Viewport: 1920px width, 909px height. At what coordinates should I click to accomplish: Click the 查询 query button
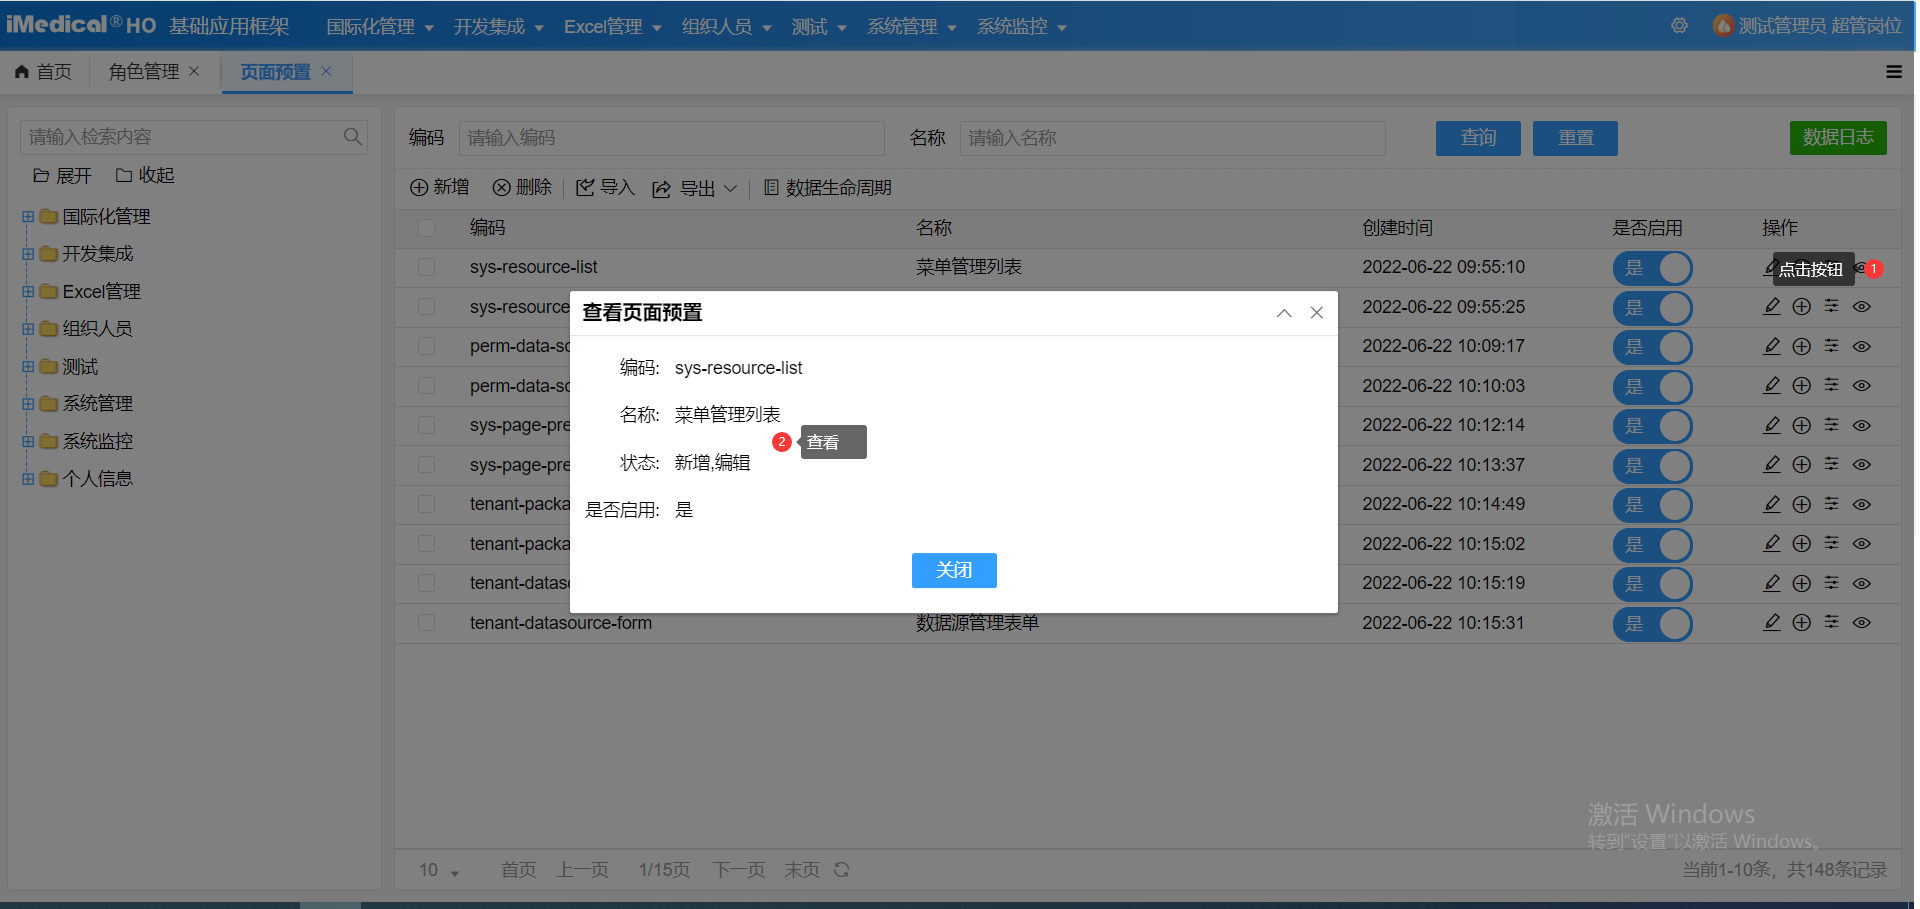pos(1477,138)
